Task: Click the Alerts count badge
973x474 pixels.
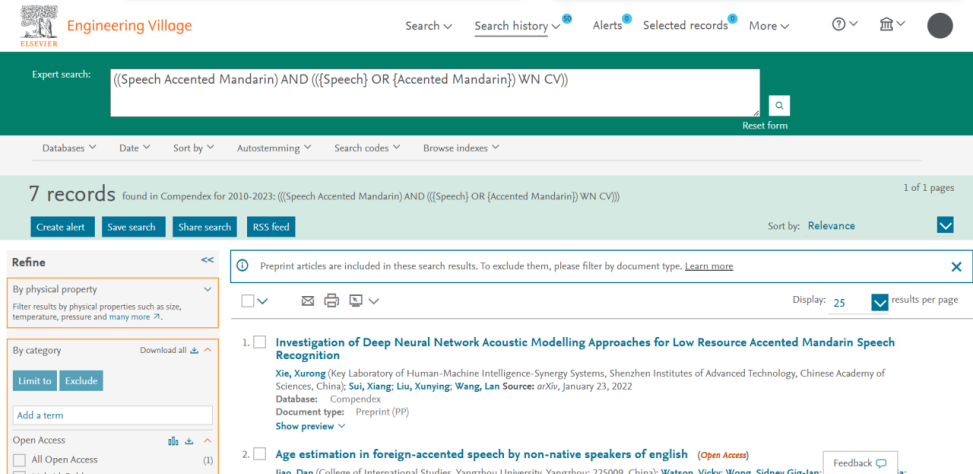Action: coord(627,19)
